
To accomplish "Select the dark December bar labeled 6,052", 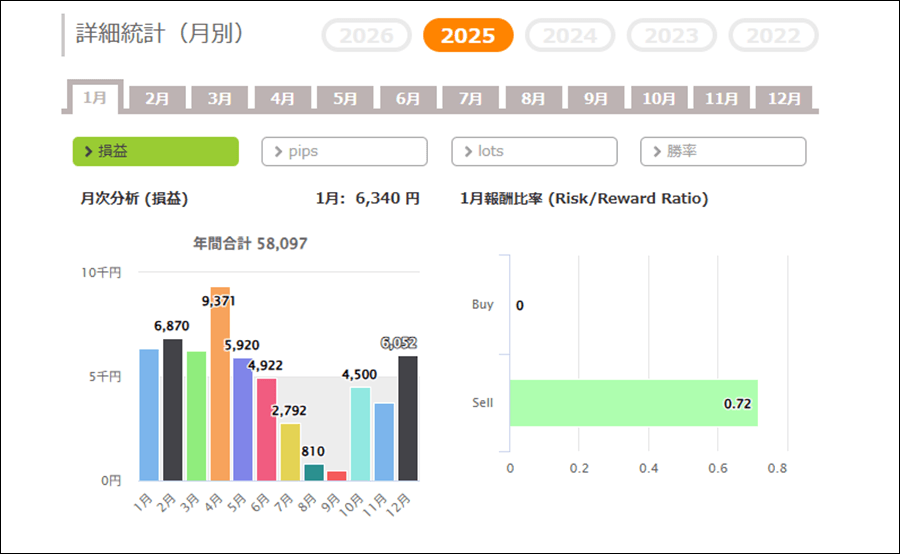I will coord(408,418).
